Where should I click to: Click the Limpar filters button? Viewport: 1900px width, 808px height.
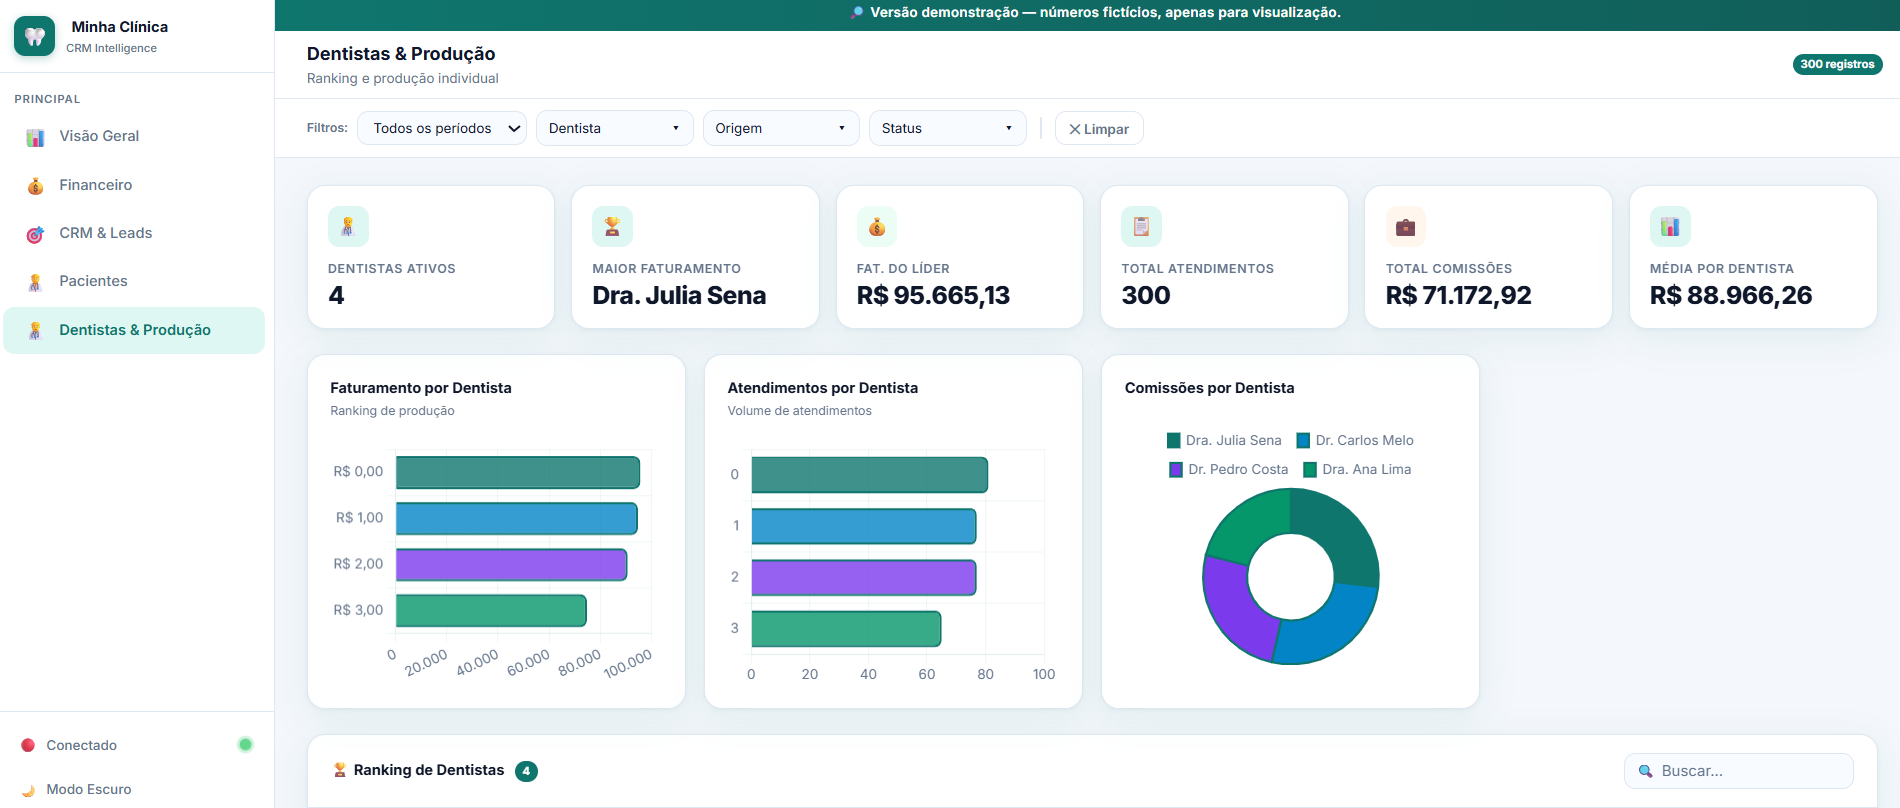pyautogui.click(x=1099, y=129)
